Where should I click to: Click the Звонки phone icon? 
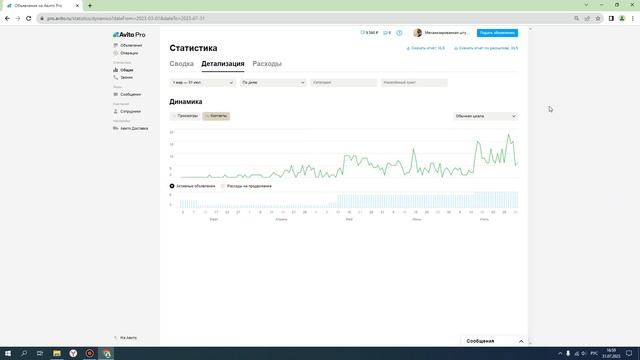(x=116, y=77)
